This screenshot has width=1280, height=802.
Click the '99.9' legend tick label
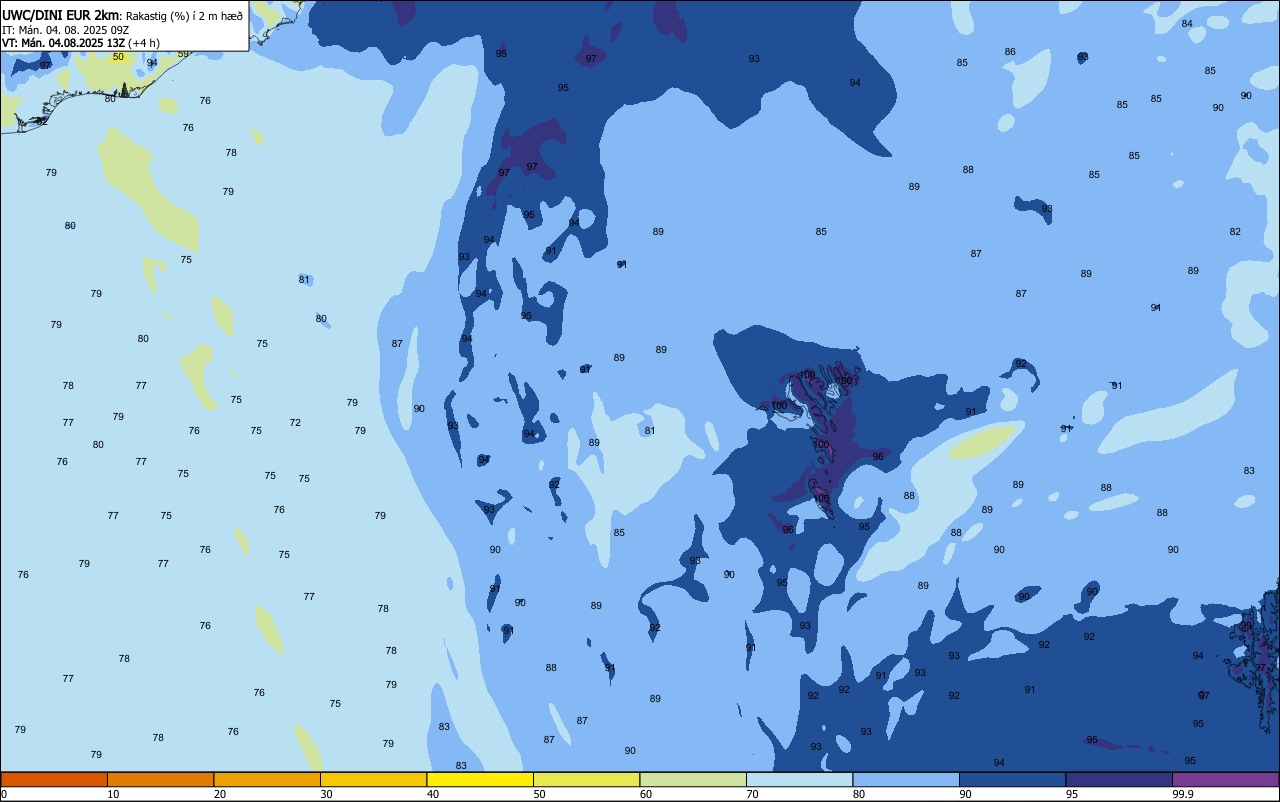click(x=1183, y=794)
